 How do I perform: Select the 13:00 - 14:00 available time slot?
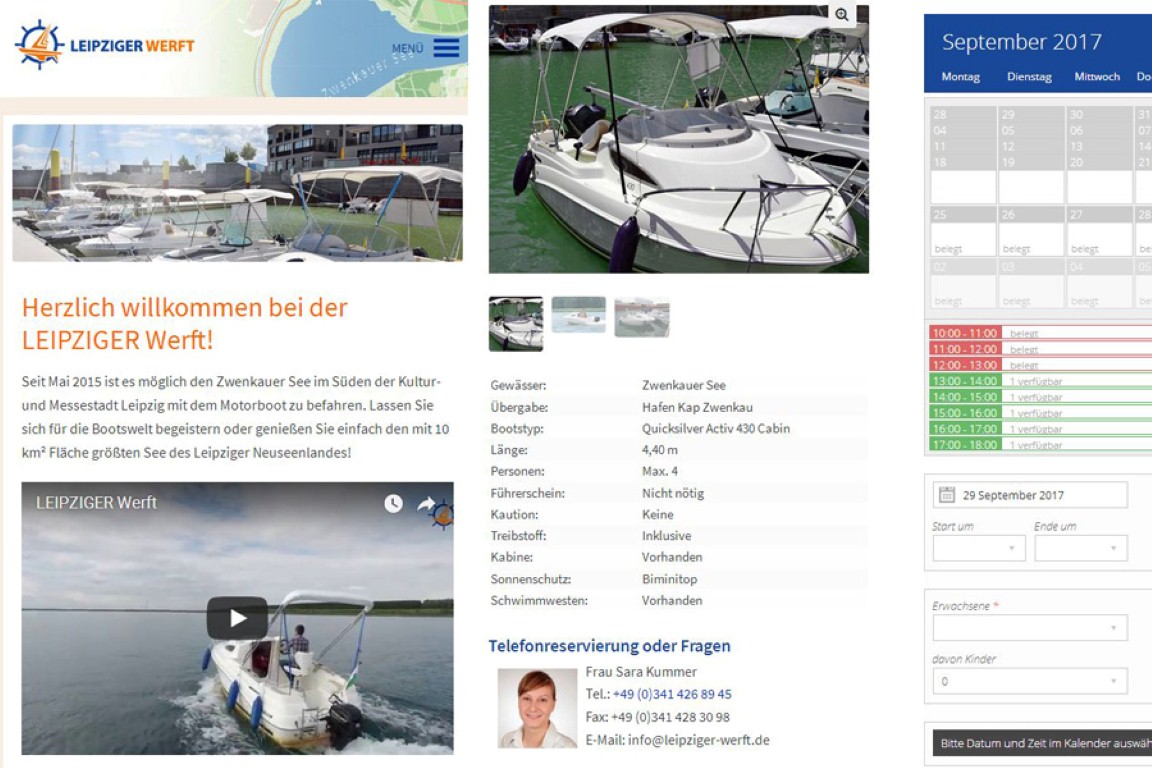click(x=964, y=381)
